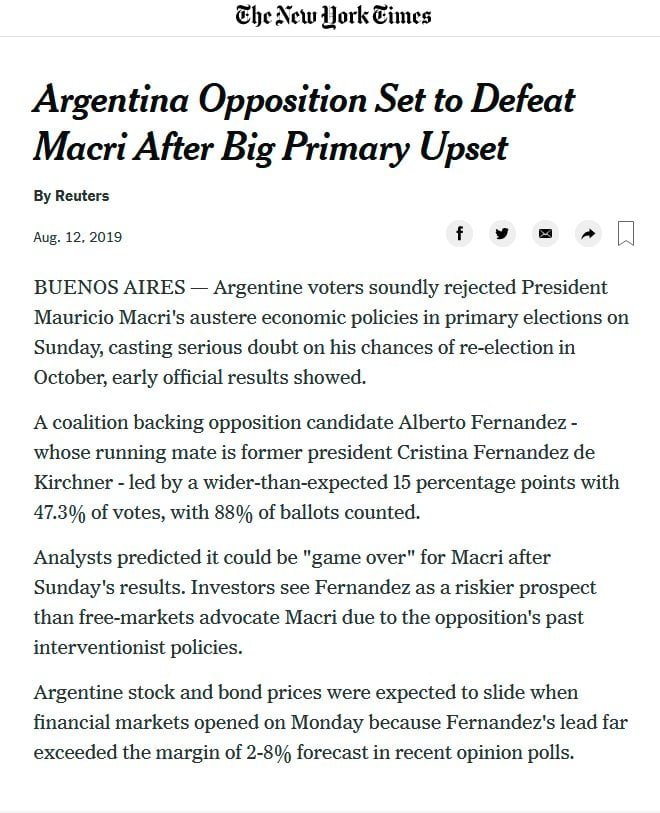Bookmark this article to save it
660x813 pixels.
tap(627, 234)
